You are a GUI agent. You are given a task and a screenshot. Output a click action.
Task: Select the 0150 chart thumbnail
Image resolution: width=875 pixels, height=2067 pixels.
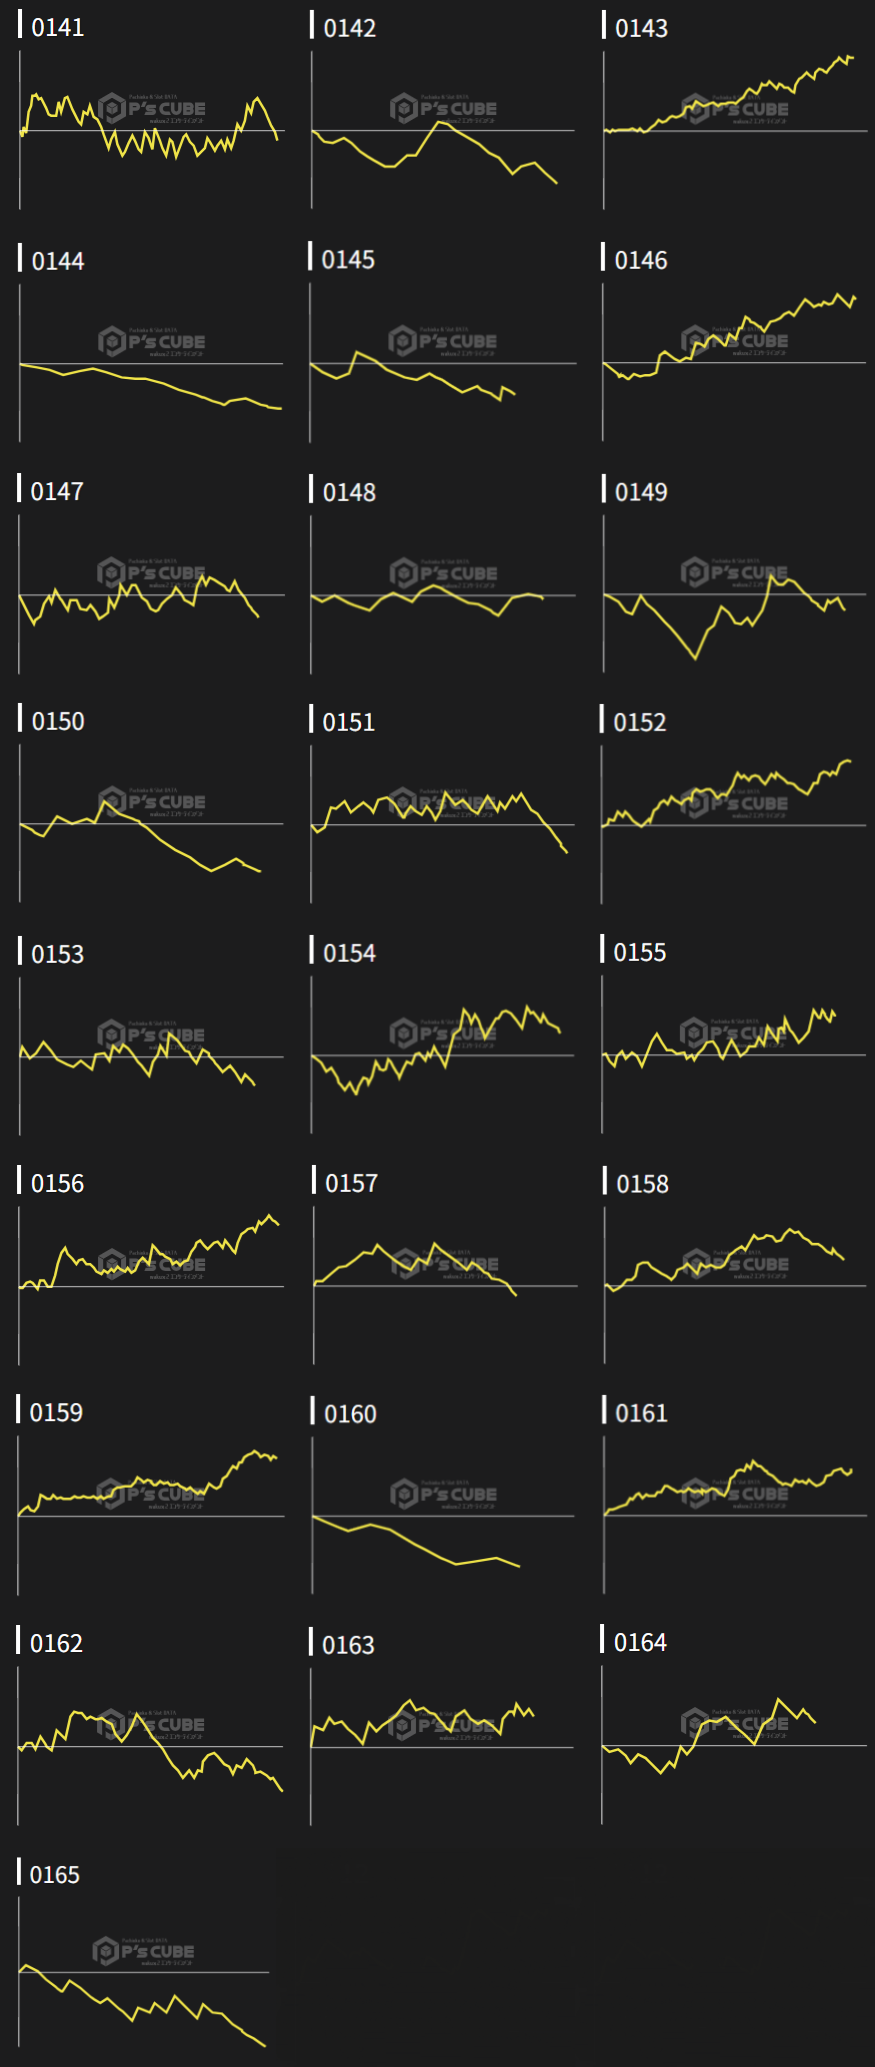pos(150,824)
